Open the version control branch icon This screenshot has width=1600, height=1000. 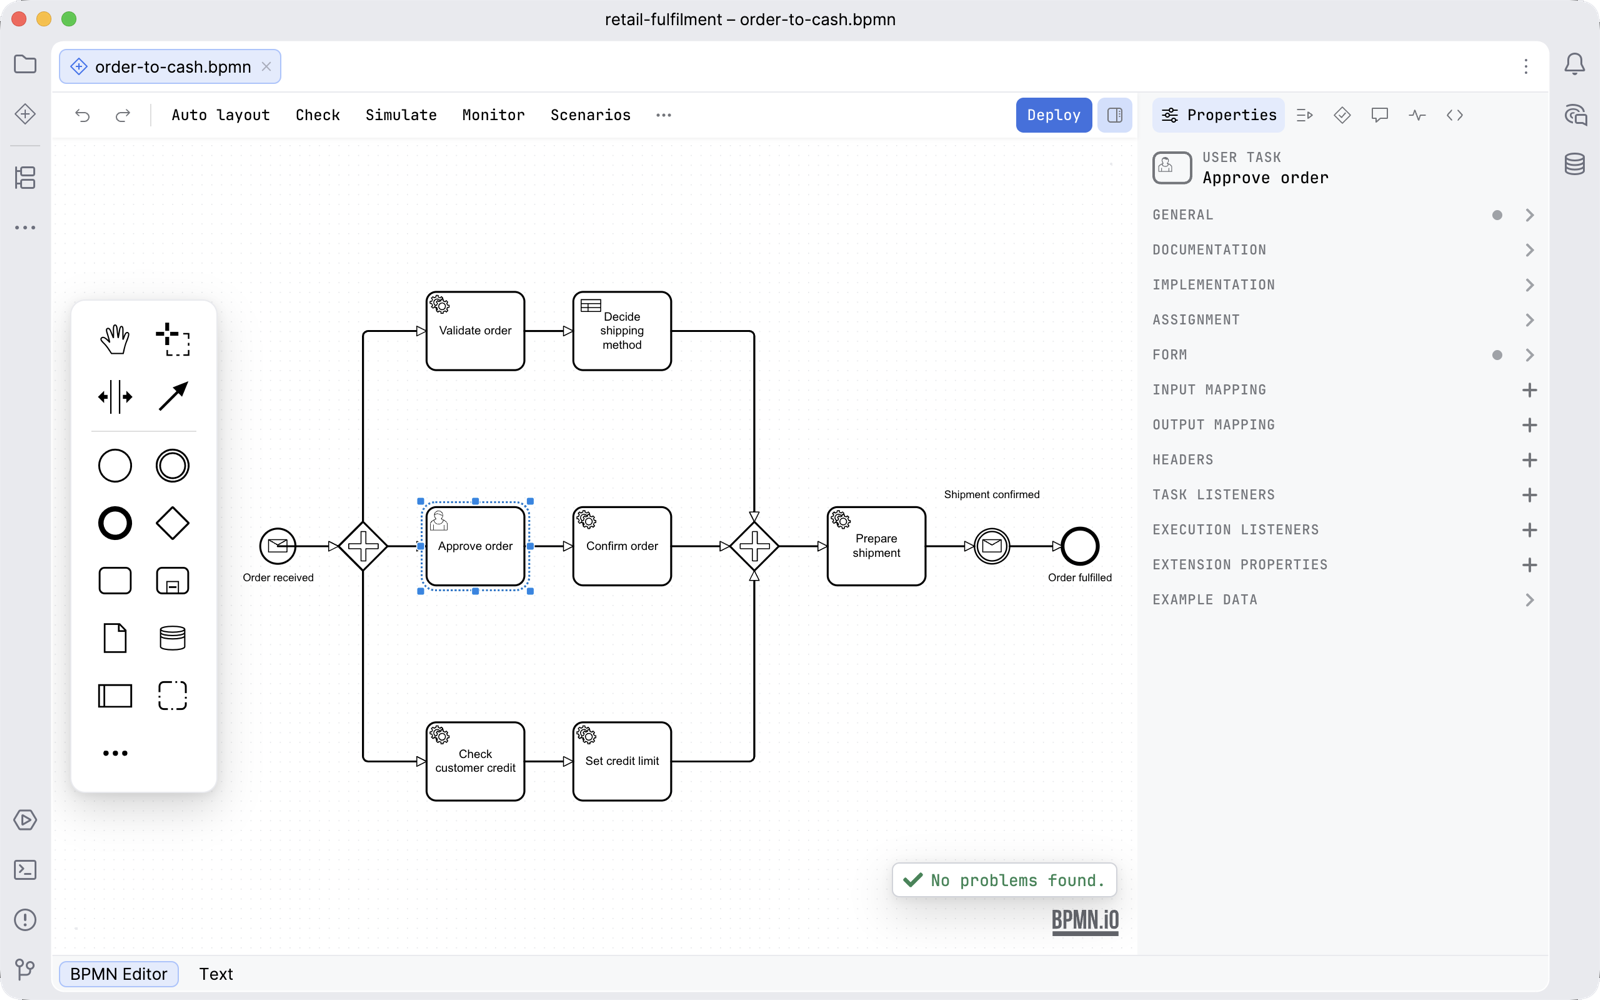coord(25,969)
